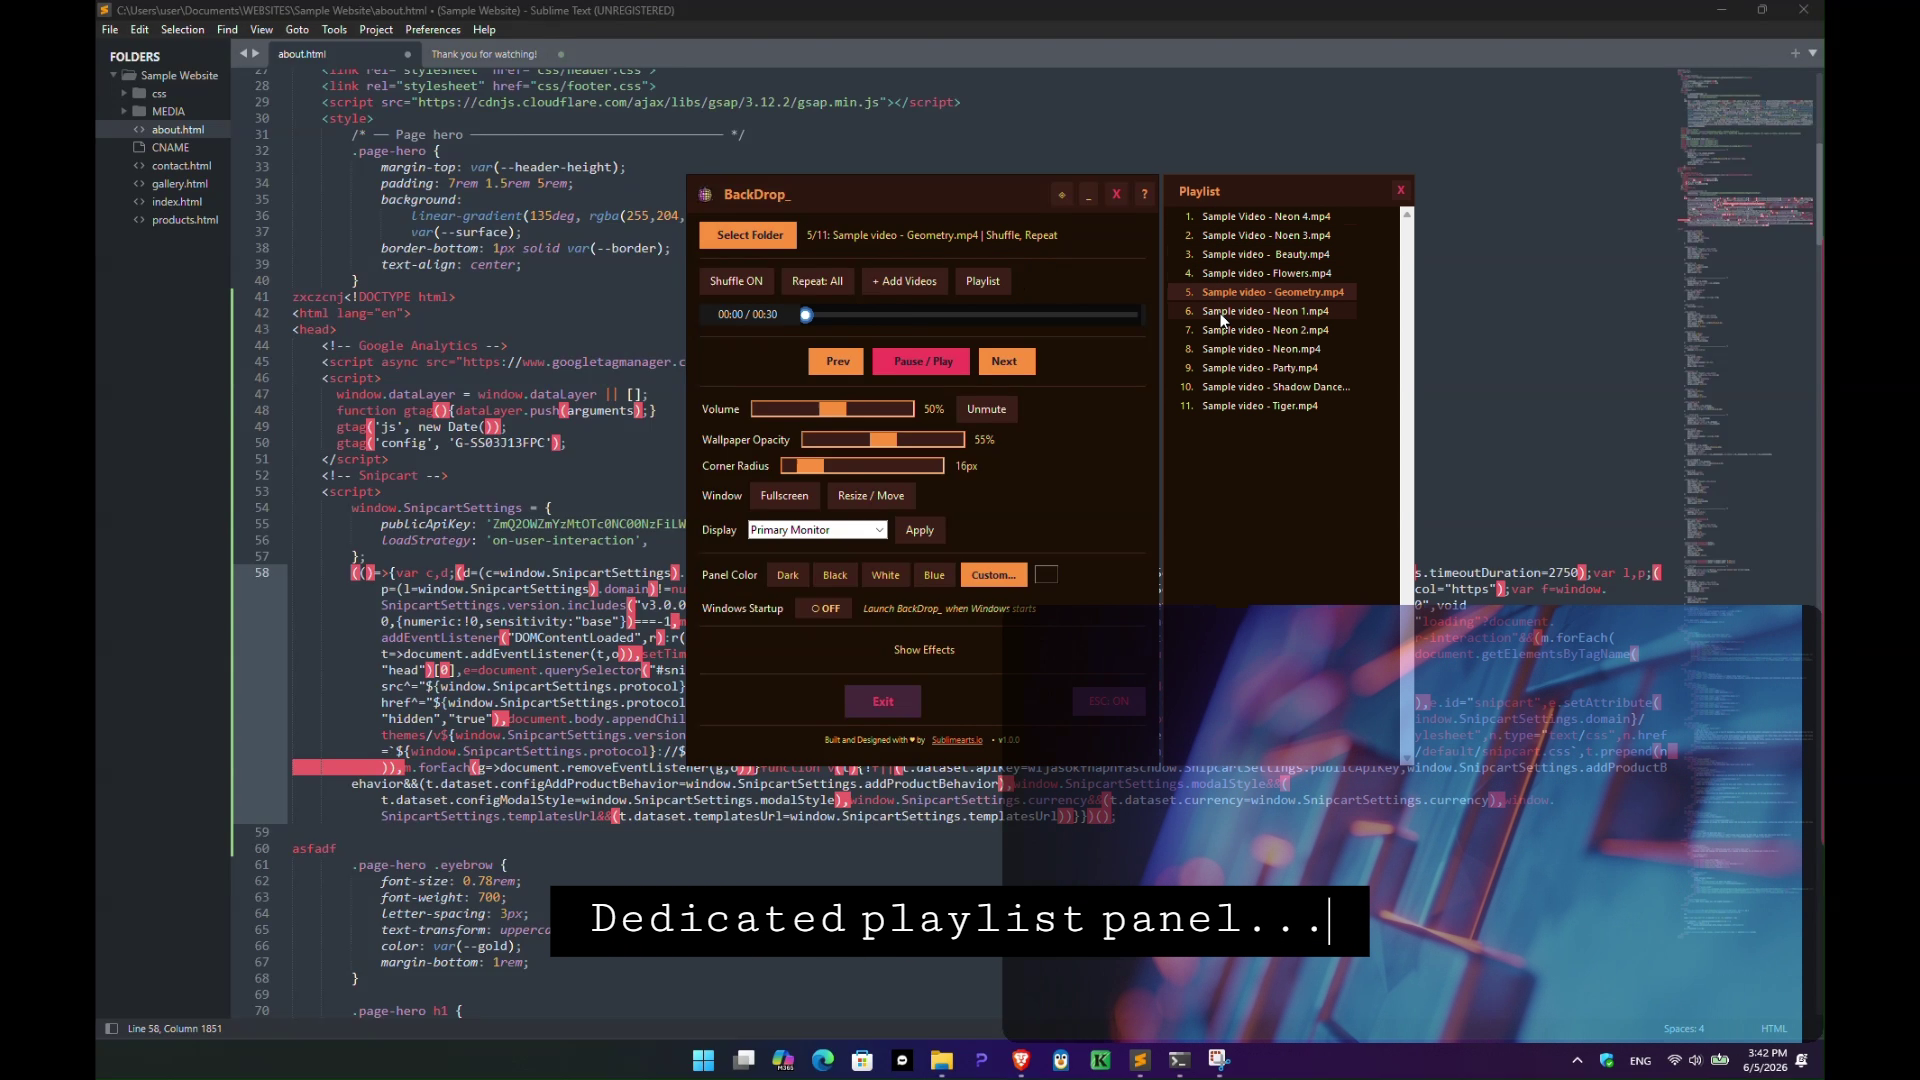Image resolution: width=1920 pixels, height=1080 pixels.
Task: Open the terminal icon in taskbar
Action: click(1180, 1060)
